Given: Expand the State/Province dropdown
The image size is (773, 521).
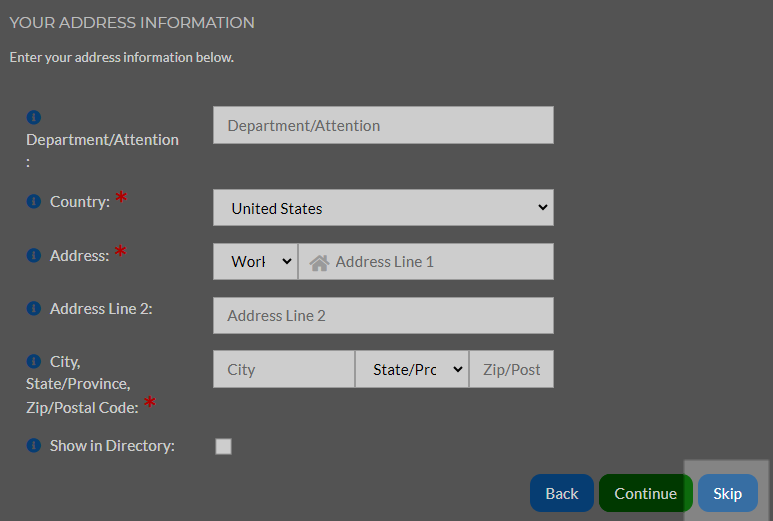Looking at the screenshot, I should point(412,369).
